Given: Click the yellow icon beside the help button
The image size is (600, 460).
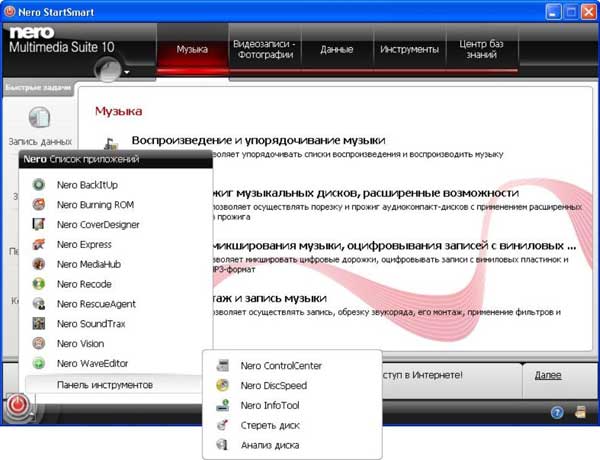Looking at the screenshot, I should tap(580, 412).
